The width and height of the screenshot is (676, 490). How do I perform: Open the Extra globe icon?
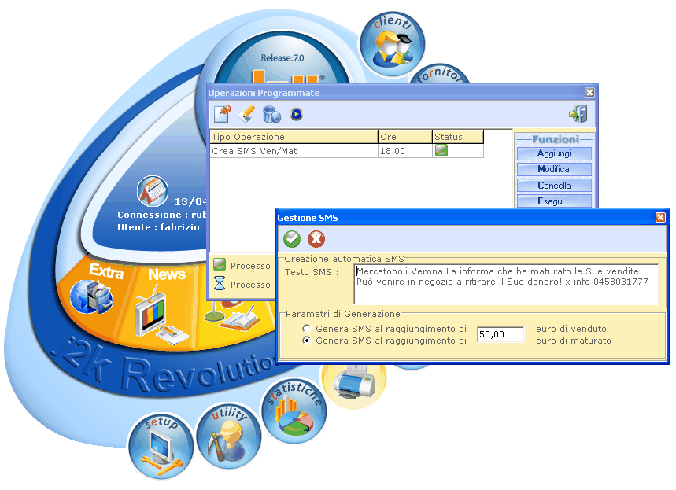pyautogui.click(x=92, y=296)
